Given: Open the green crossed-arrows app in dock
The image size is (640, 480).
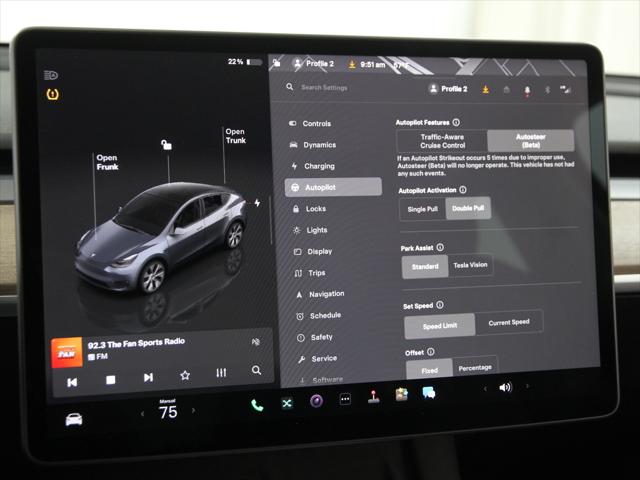Looking at the screenshot, I should coord(287,403).
